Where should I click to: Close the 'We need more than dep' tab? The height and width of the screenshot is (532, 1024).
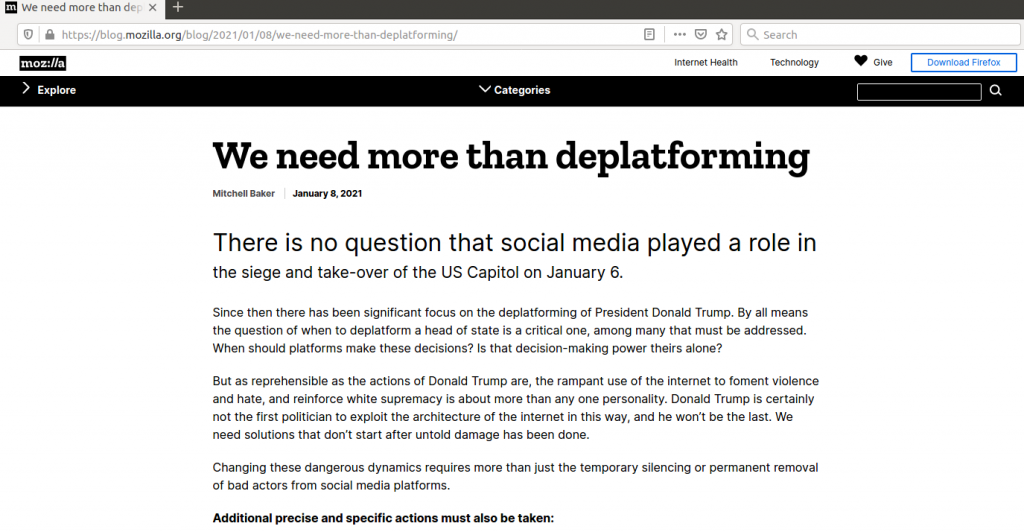[x=153, y=8]
